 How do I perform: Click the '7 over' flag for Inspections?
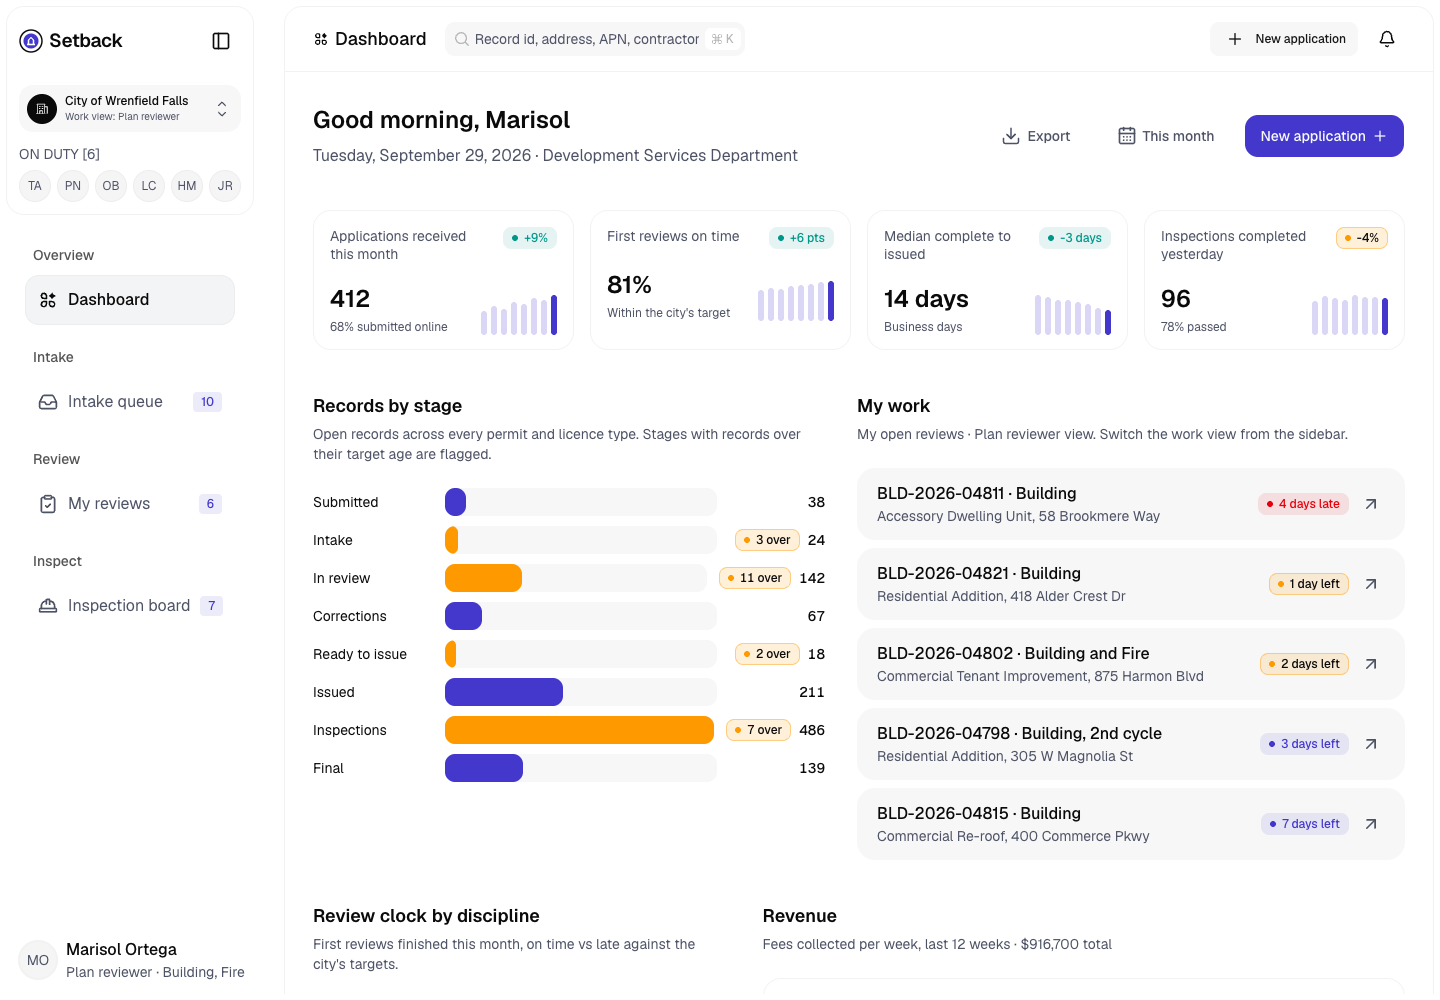(759, 730)
